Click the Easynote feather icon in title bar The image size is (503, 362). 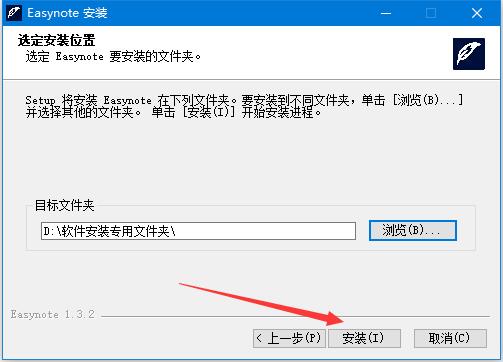[x=14, y=13]
